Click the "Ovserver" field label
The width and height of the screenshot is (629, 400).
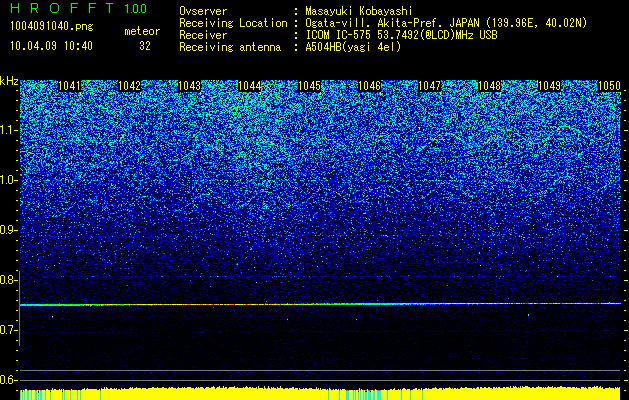(x=203, y=11)
